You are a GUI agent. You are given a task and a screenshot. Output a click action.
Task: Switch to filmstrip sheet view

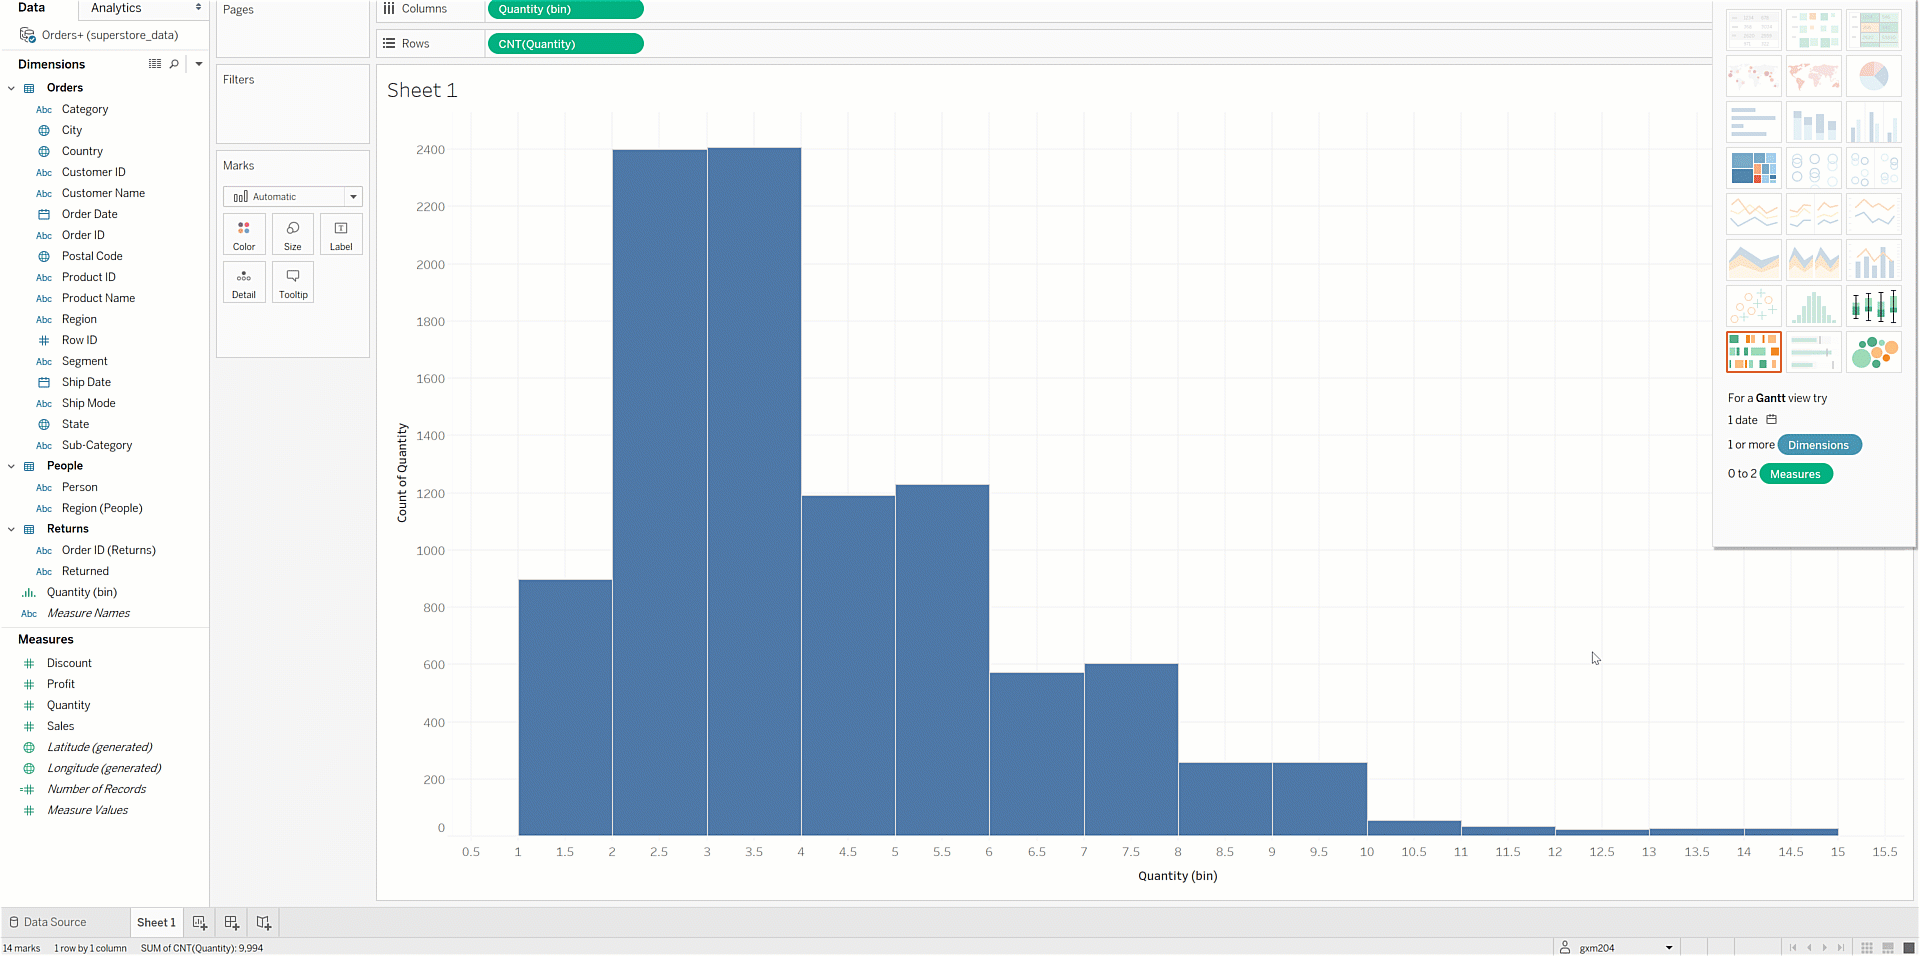click(x=1887, y=948)
